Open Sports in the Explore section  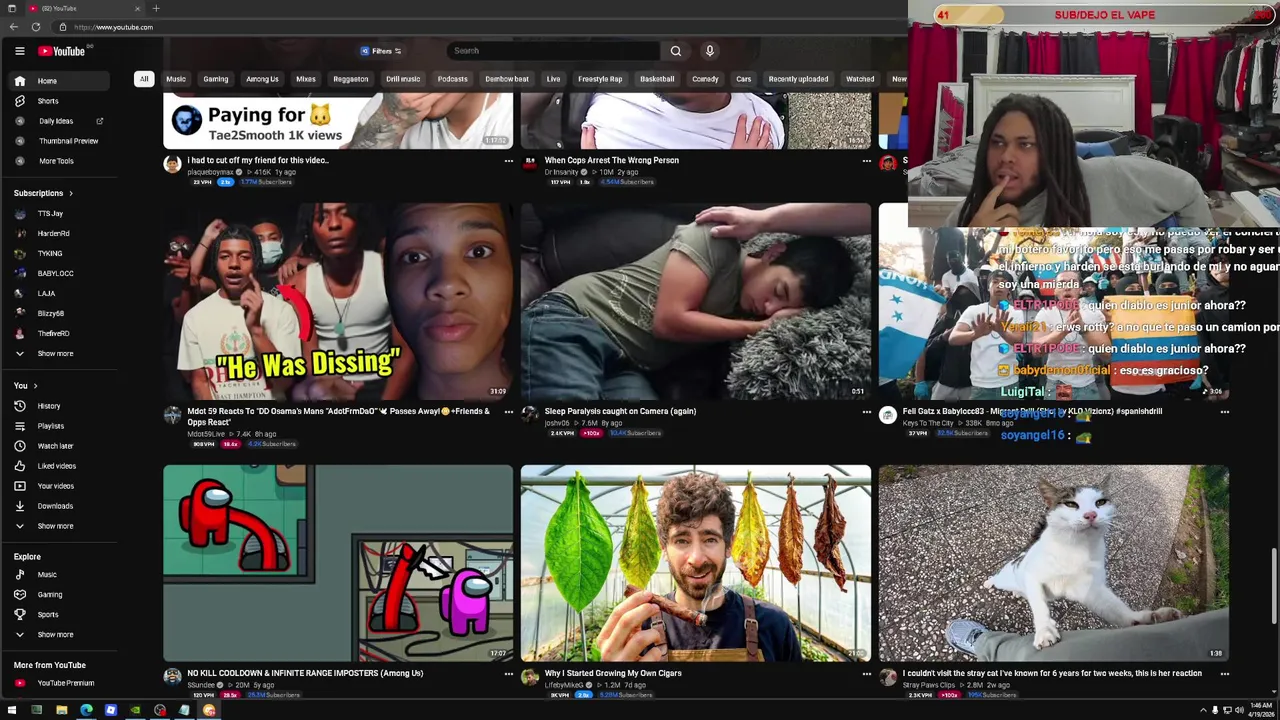pos(60,615)
